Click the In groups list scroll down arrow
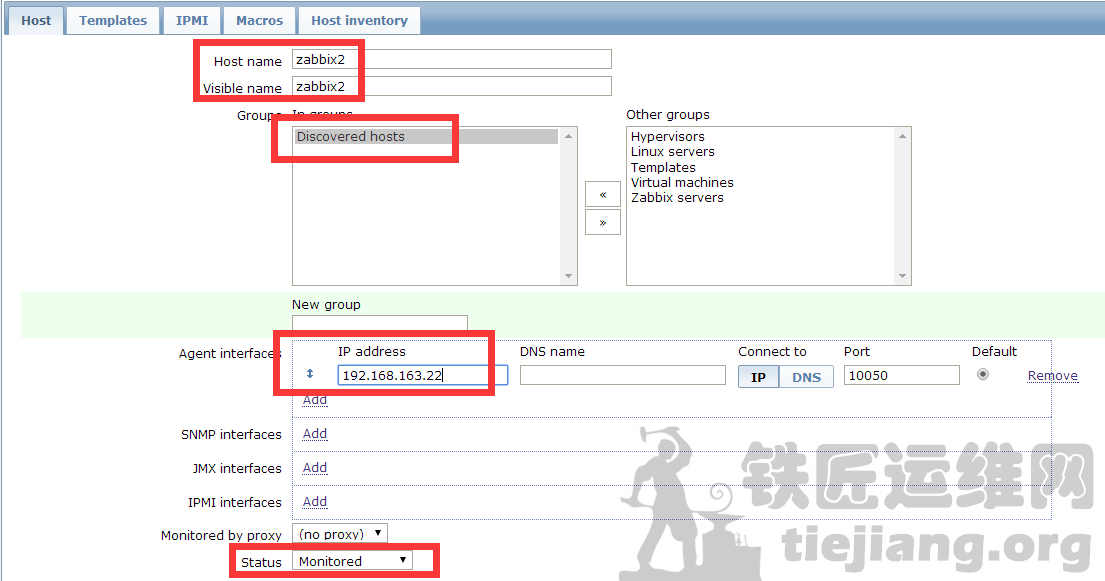Screen dimensions: 1105x581 coord(569,276)
